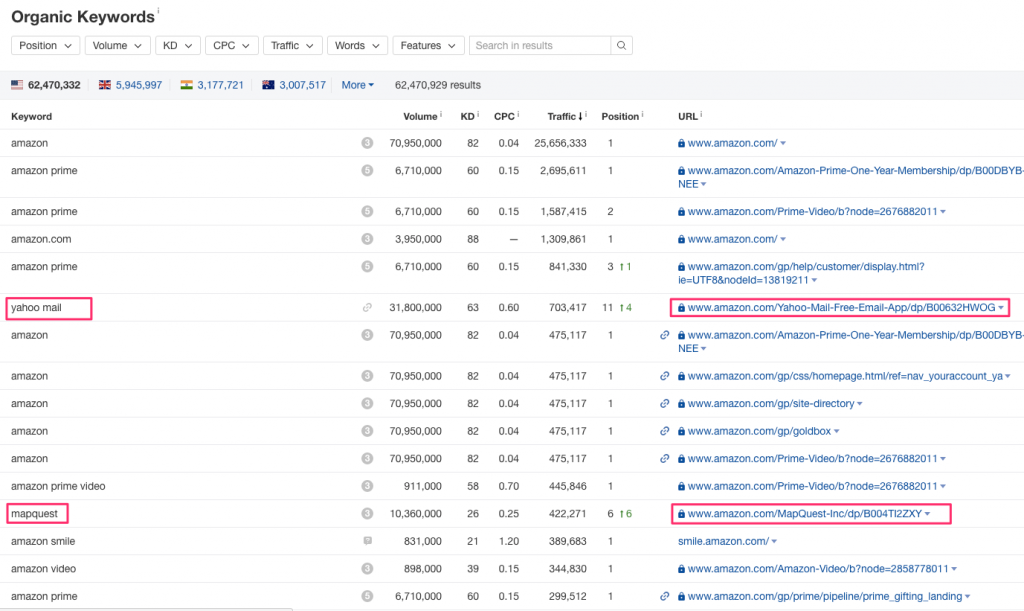The width and height of the screenshot is (1024, 611).
Task: Open the Words filter dropdown
Action: coord(357,46)
